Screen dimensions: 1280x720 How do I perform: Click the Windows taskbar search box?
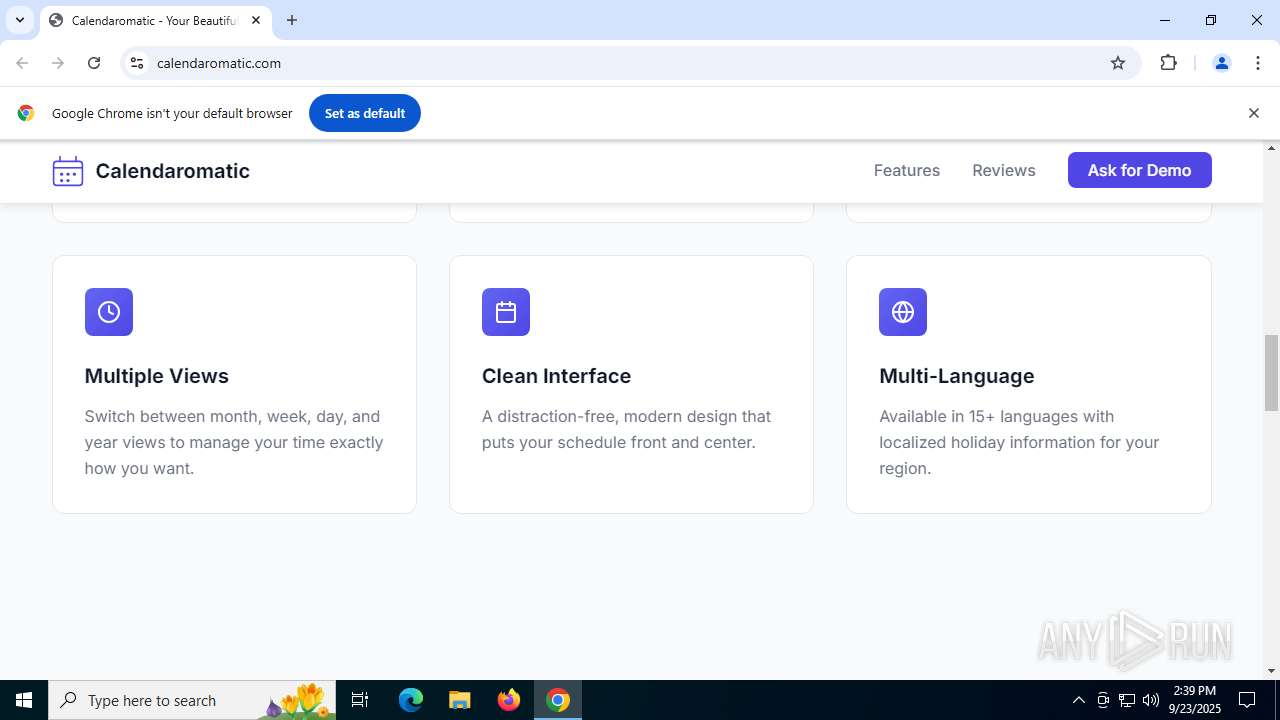(x=192, y=700)
